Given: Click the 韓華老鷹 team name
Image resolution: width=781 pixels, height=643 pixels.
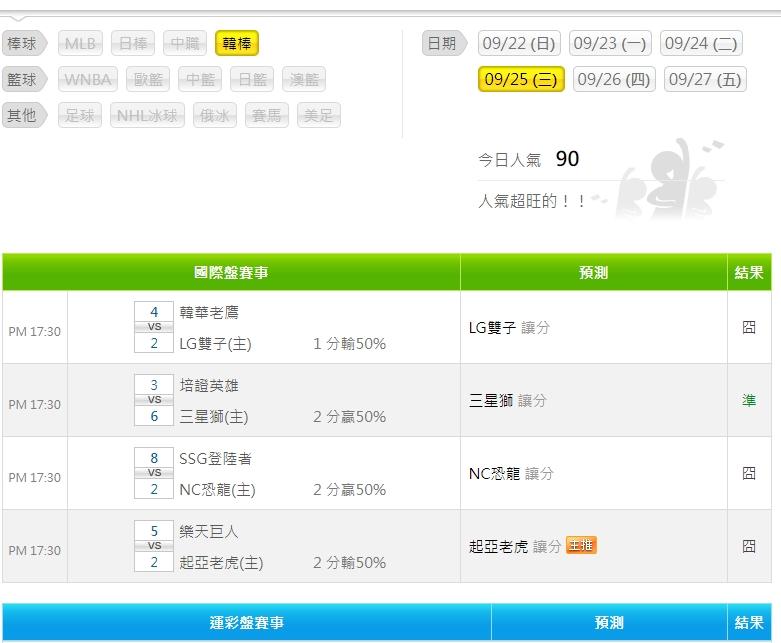Looking at the screenshot, I should (x=209, y=312).
